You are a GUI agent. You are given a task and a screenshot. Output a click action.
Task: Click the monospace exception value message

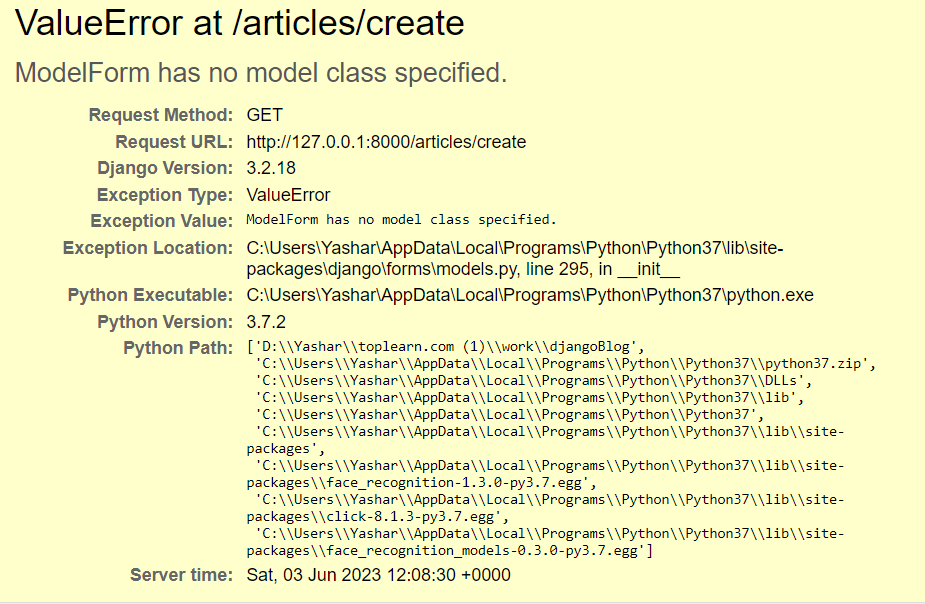tap(401, 220)
